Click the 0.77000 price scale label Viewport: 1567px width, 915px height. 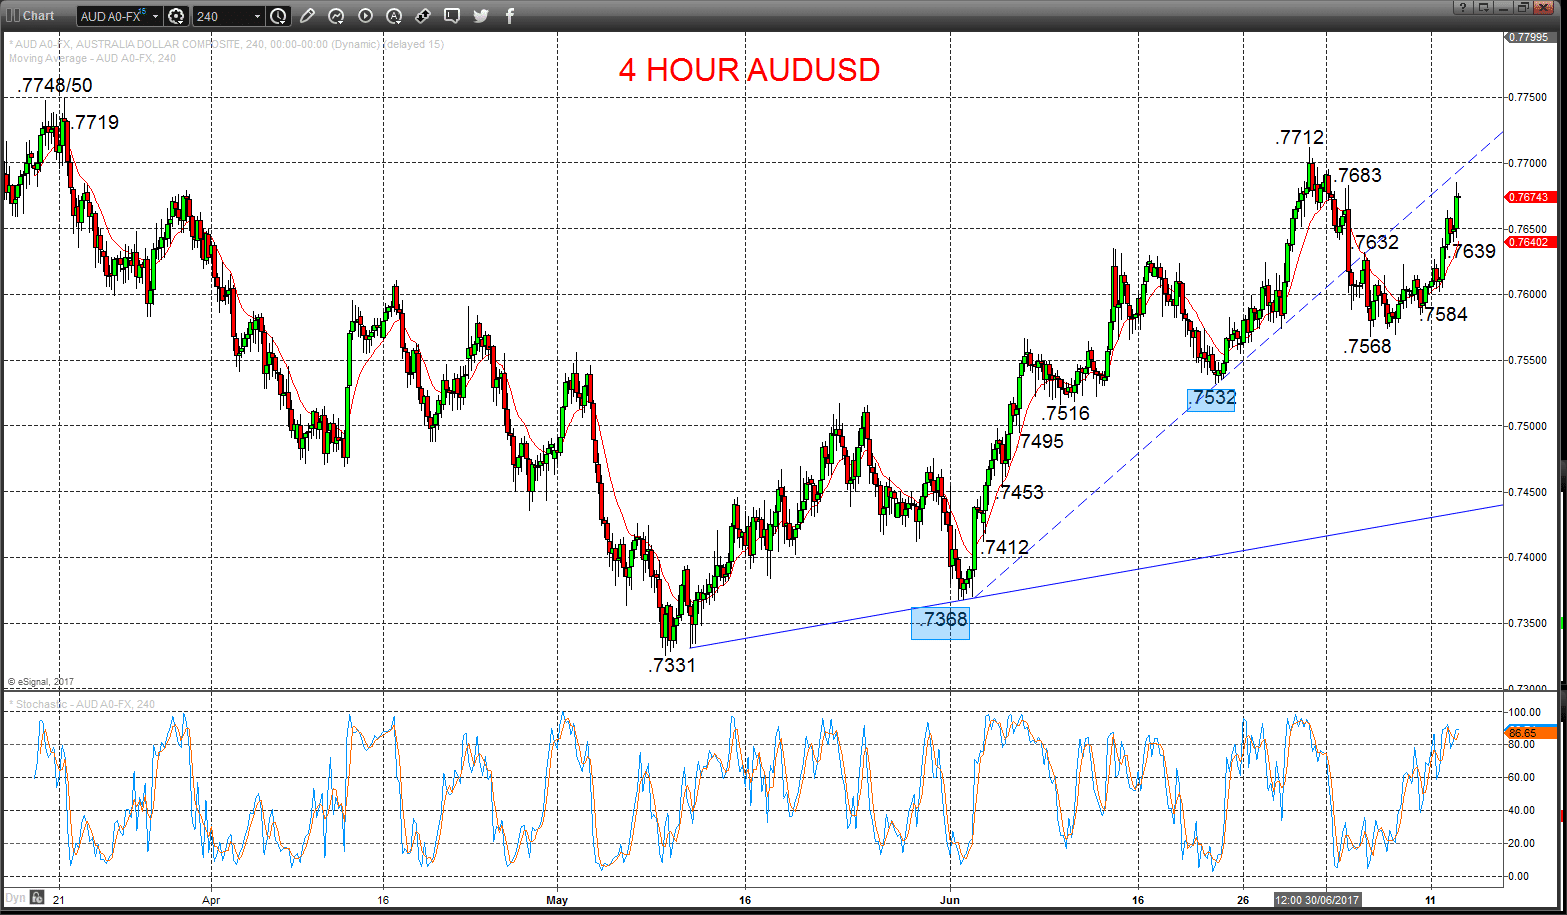[x=1528, y=163]
